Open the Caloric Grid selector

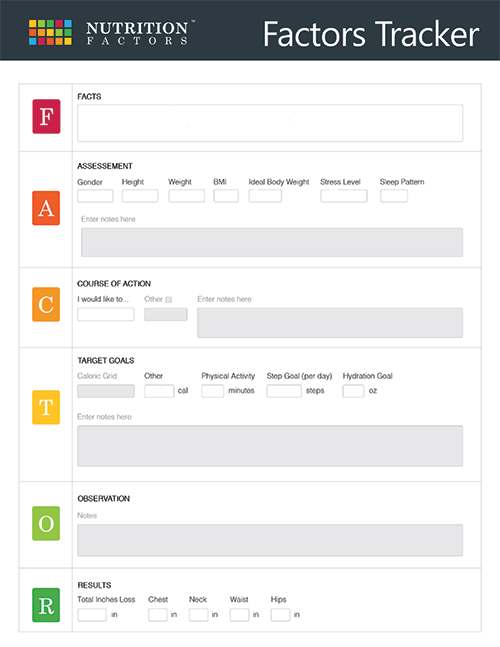click(x=106, y=391)
